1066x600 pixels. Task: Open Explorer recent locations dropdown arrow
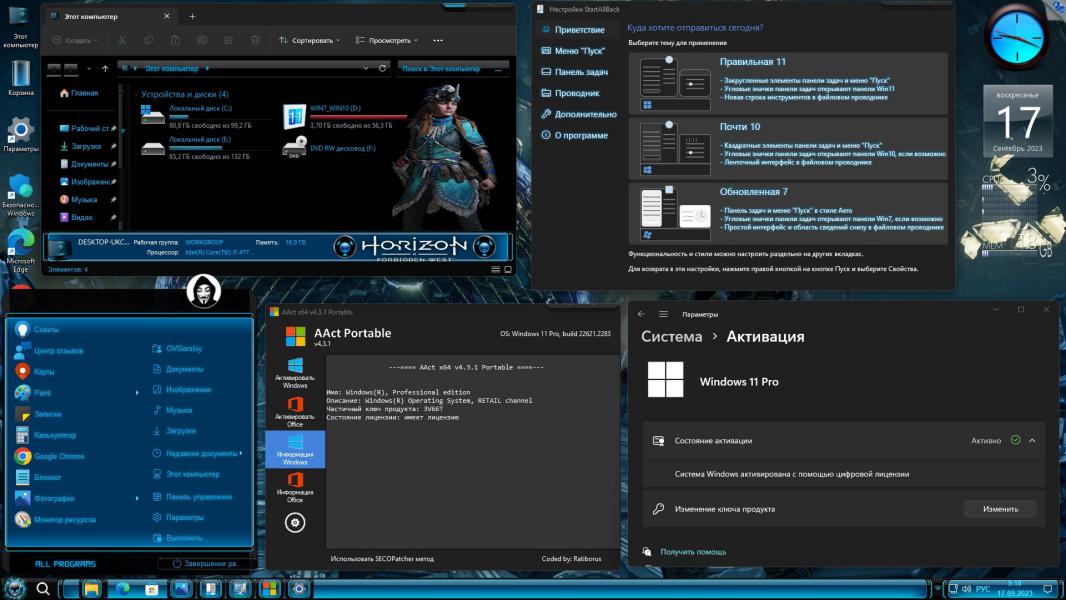coord(88,68)
